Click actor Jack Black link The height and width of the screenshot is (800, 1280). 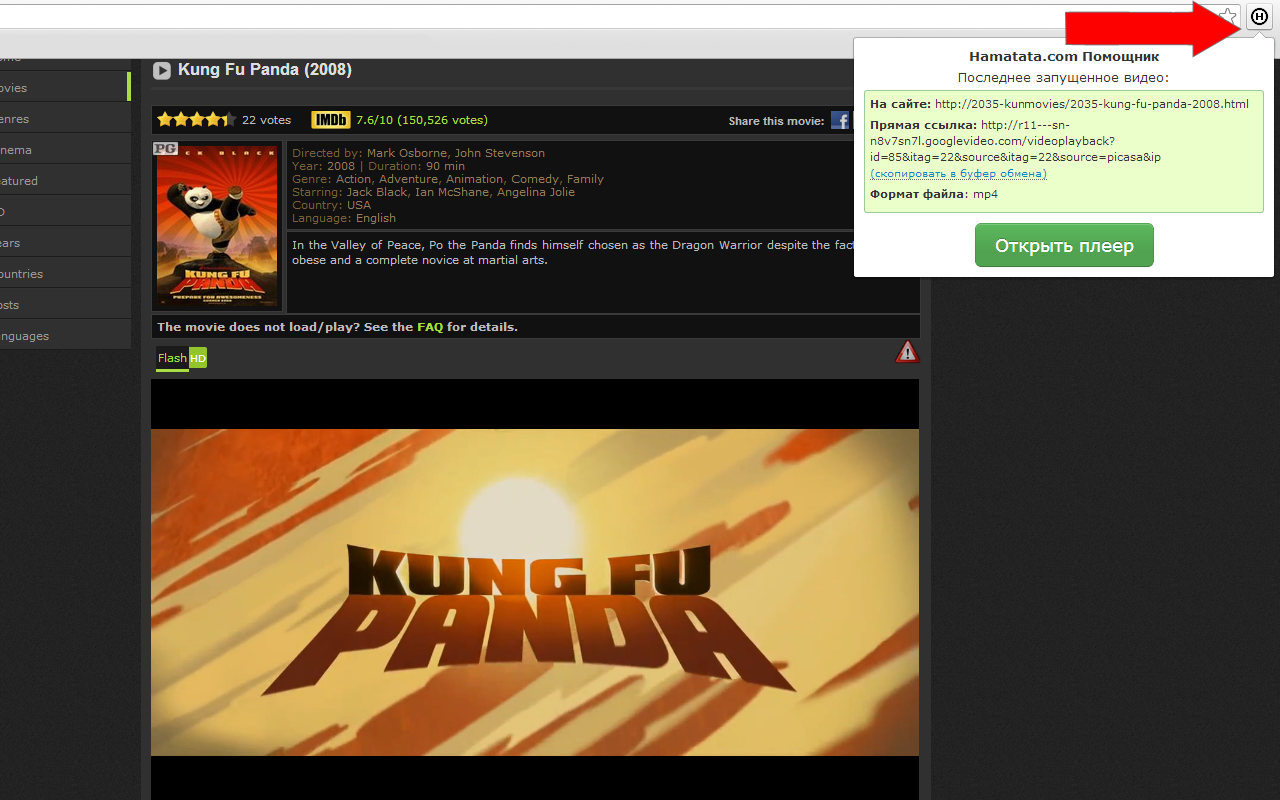tap(377, 192)
